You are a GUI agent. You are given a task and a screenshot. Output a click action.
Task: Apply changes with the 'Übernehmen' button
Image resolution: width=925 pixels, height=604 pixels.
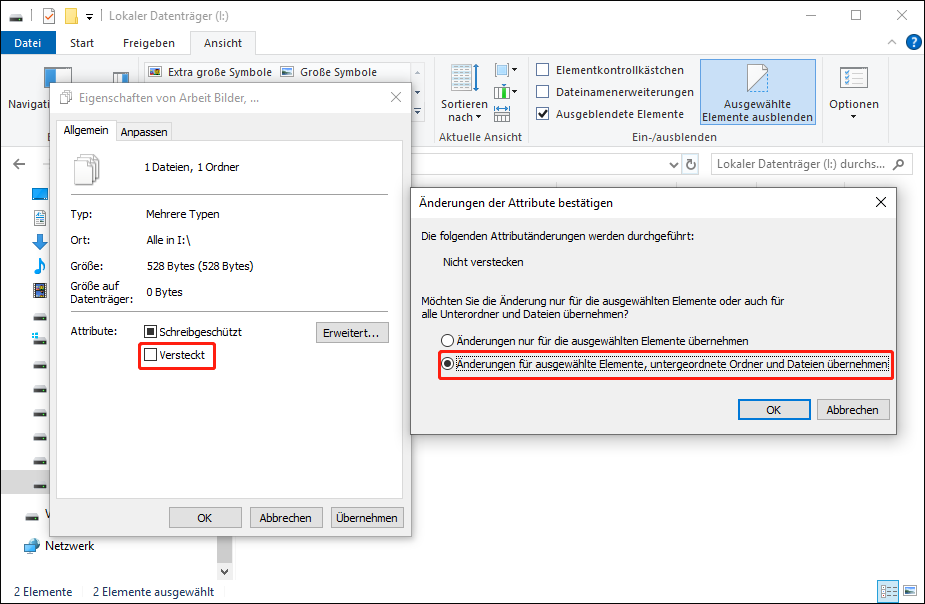[366, 517]
